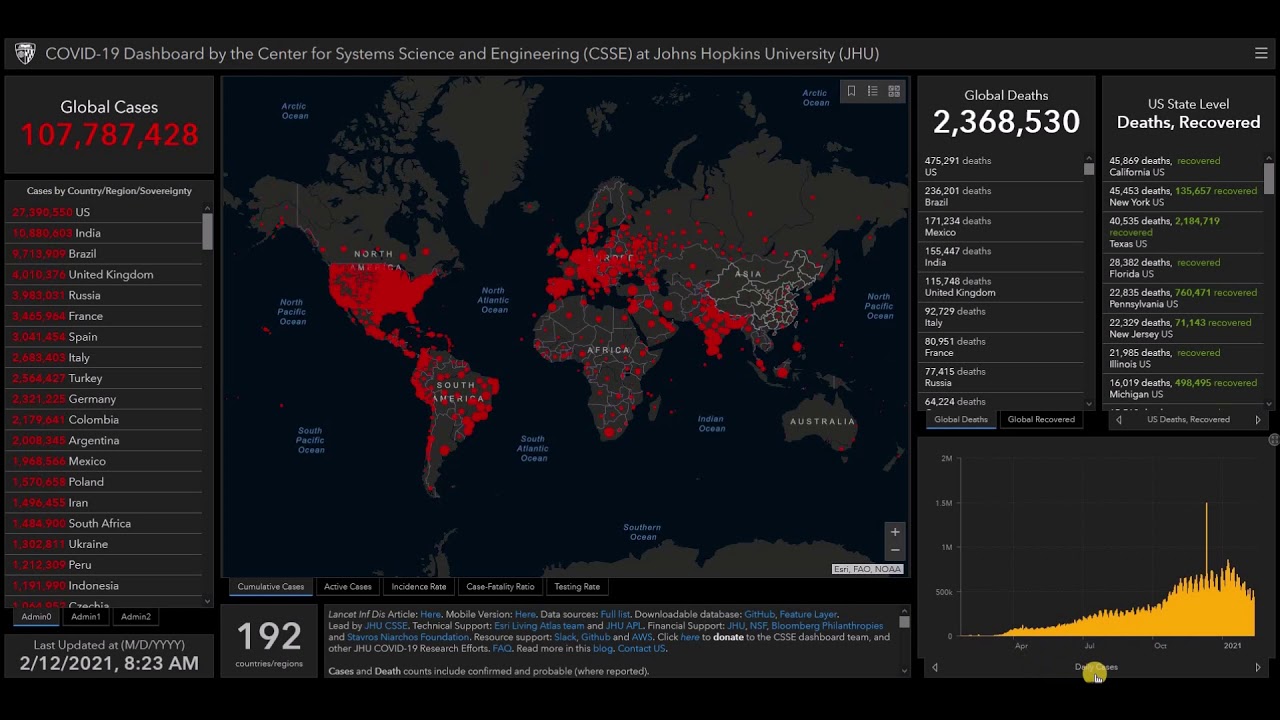Image resolution: width=1280 pixels, height=720 pixels.
Task: Click the country list scrollbar thumb
Action: [208, 231]
